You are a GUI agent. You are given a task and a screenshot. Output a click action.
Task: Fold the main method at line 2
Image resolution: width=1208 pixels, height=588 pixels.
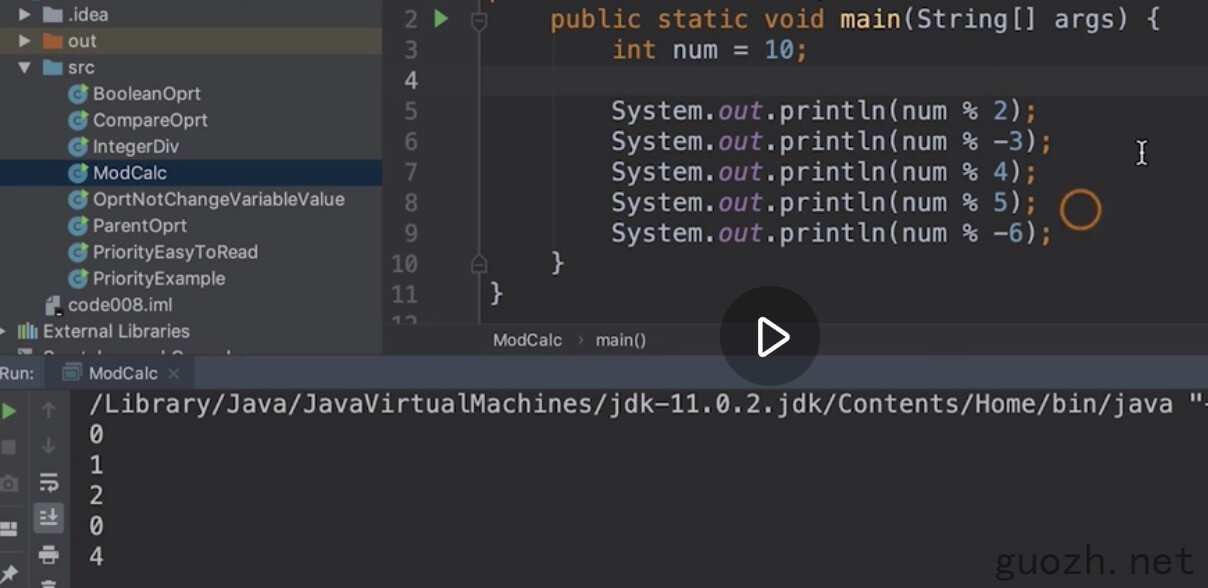pyautogui.click(x=479, y=19)
